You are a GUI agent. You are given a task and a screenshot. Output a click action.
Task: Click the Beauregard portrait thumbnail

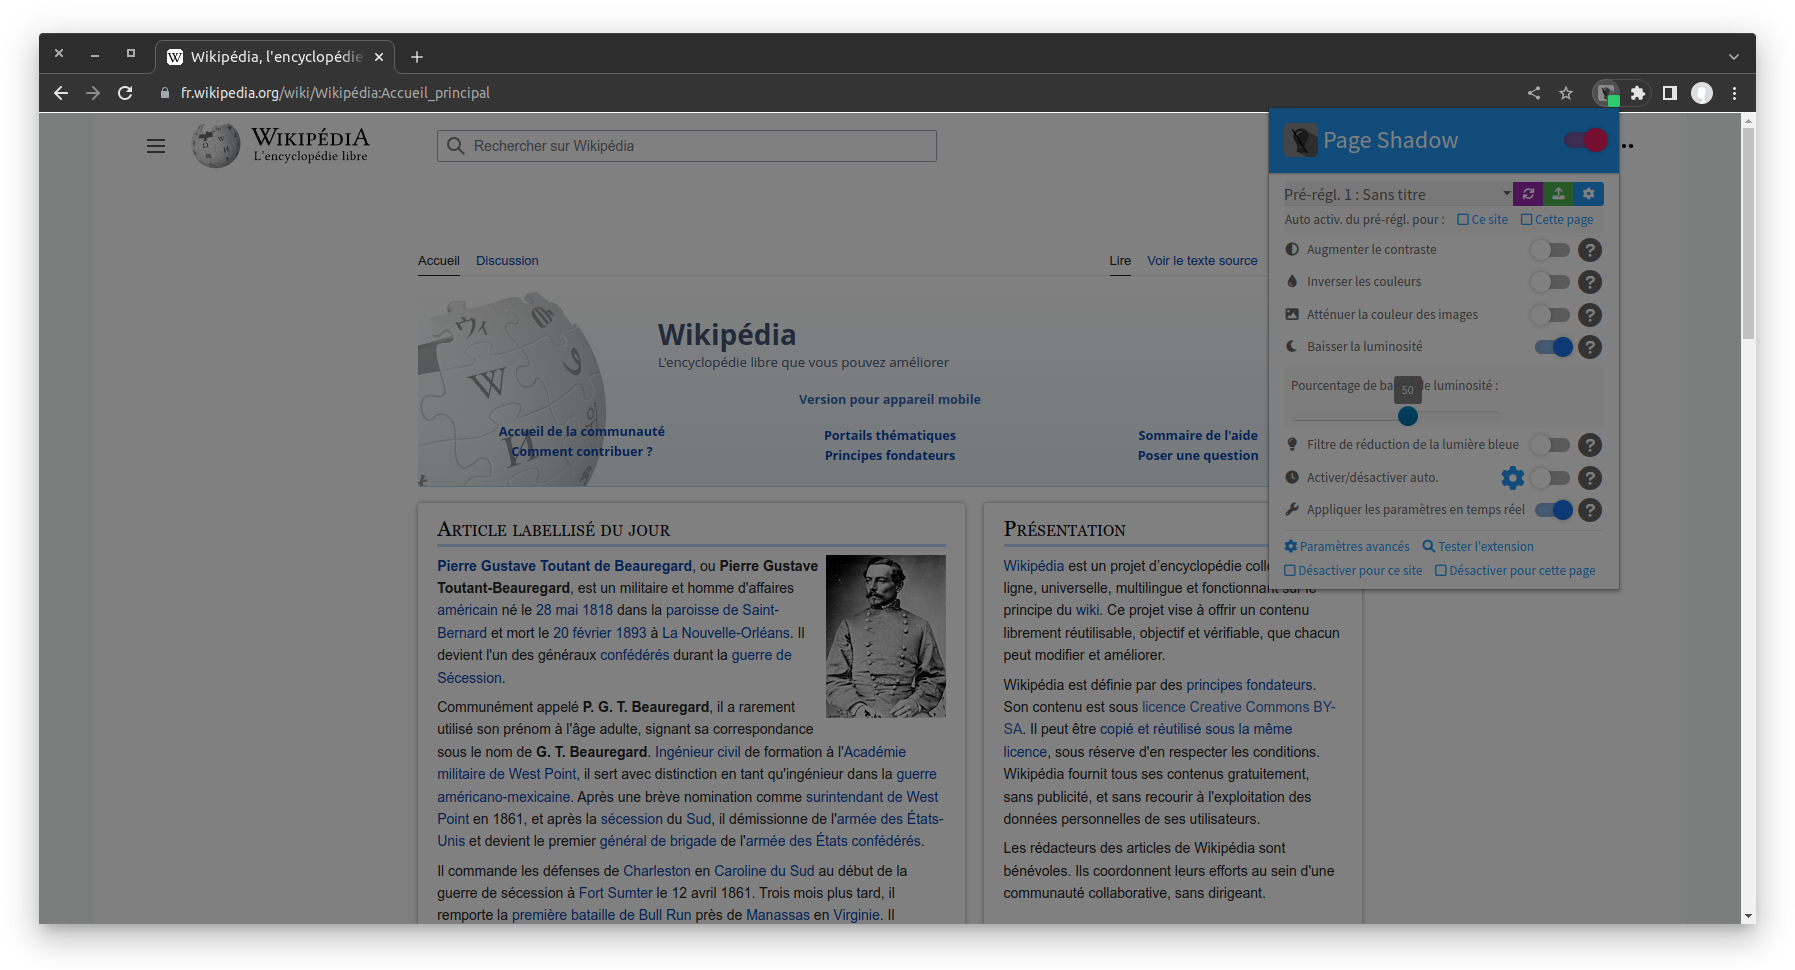pyautogui.click(x=886, y=636)
